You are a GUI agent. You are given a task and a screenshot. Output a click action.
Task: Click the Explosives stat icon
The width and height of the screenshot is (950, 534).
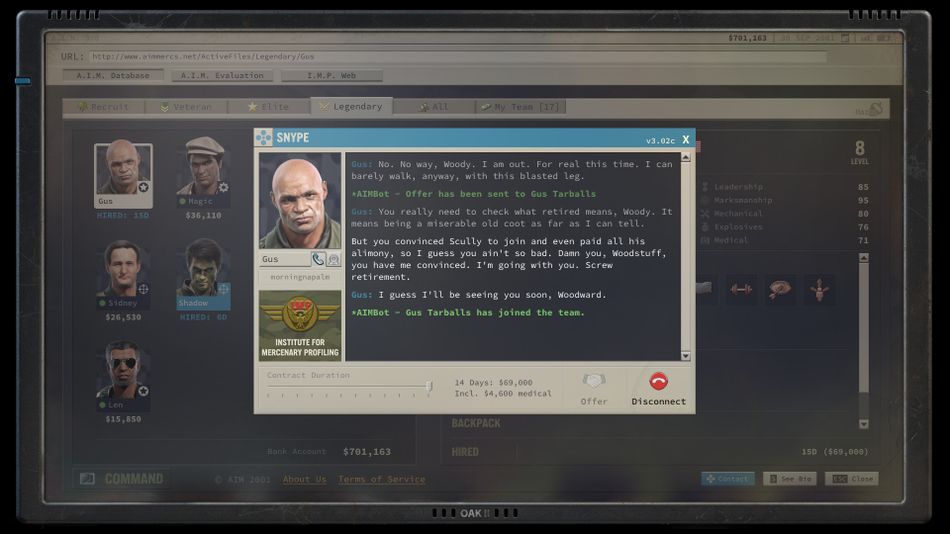[x=705, y=227]
